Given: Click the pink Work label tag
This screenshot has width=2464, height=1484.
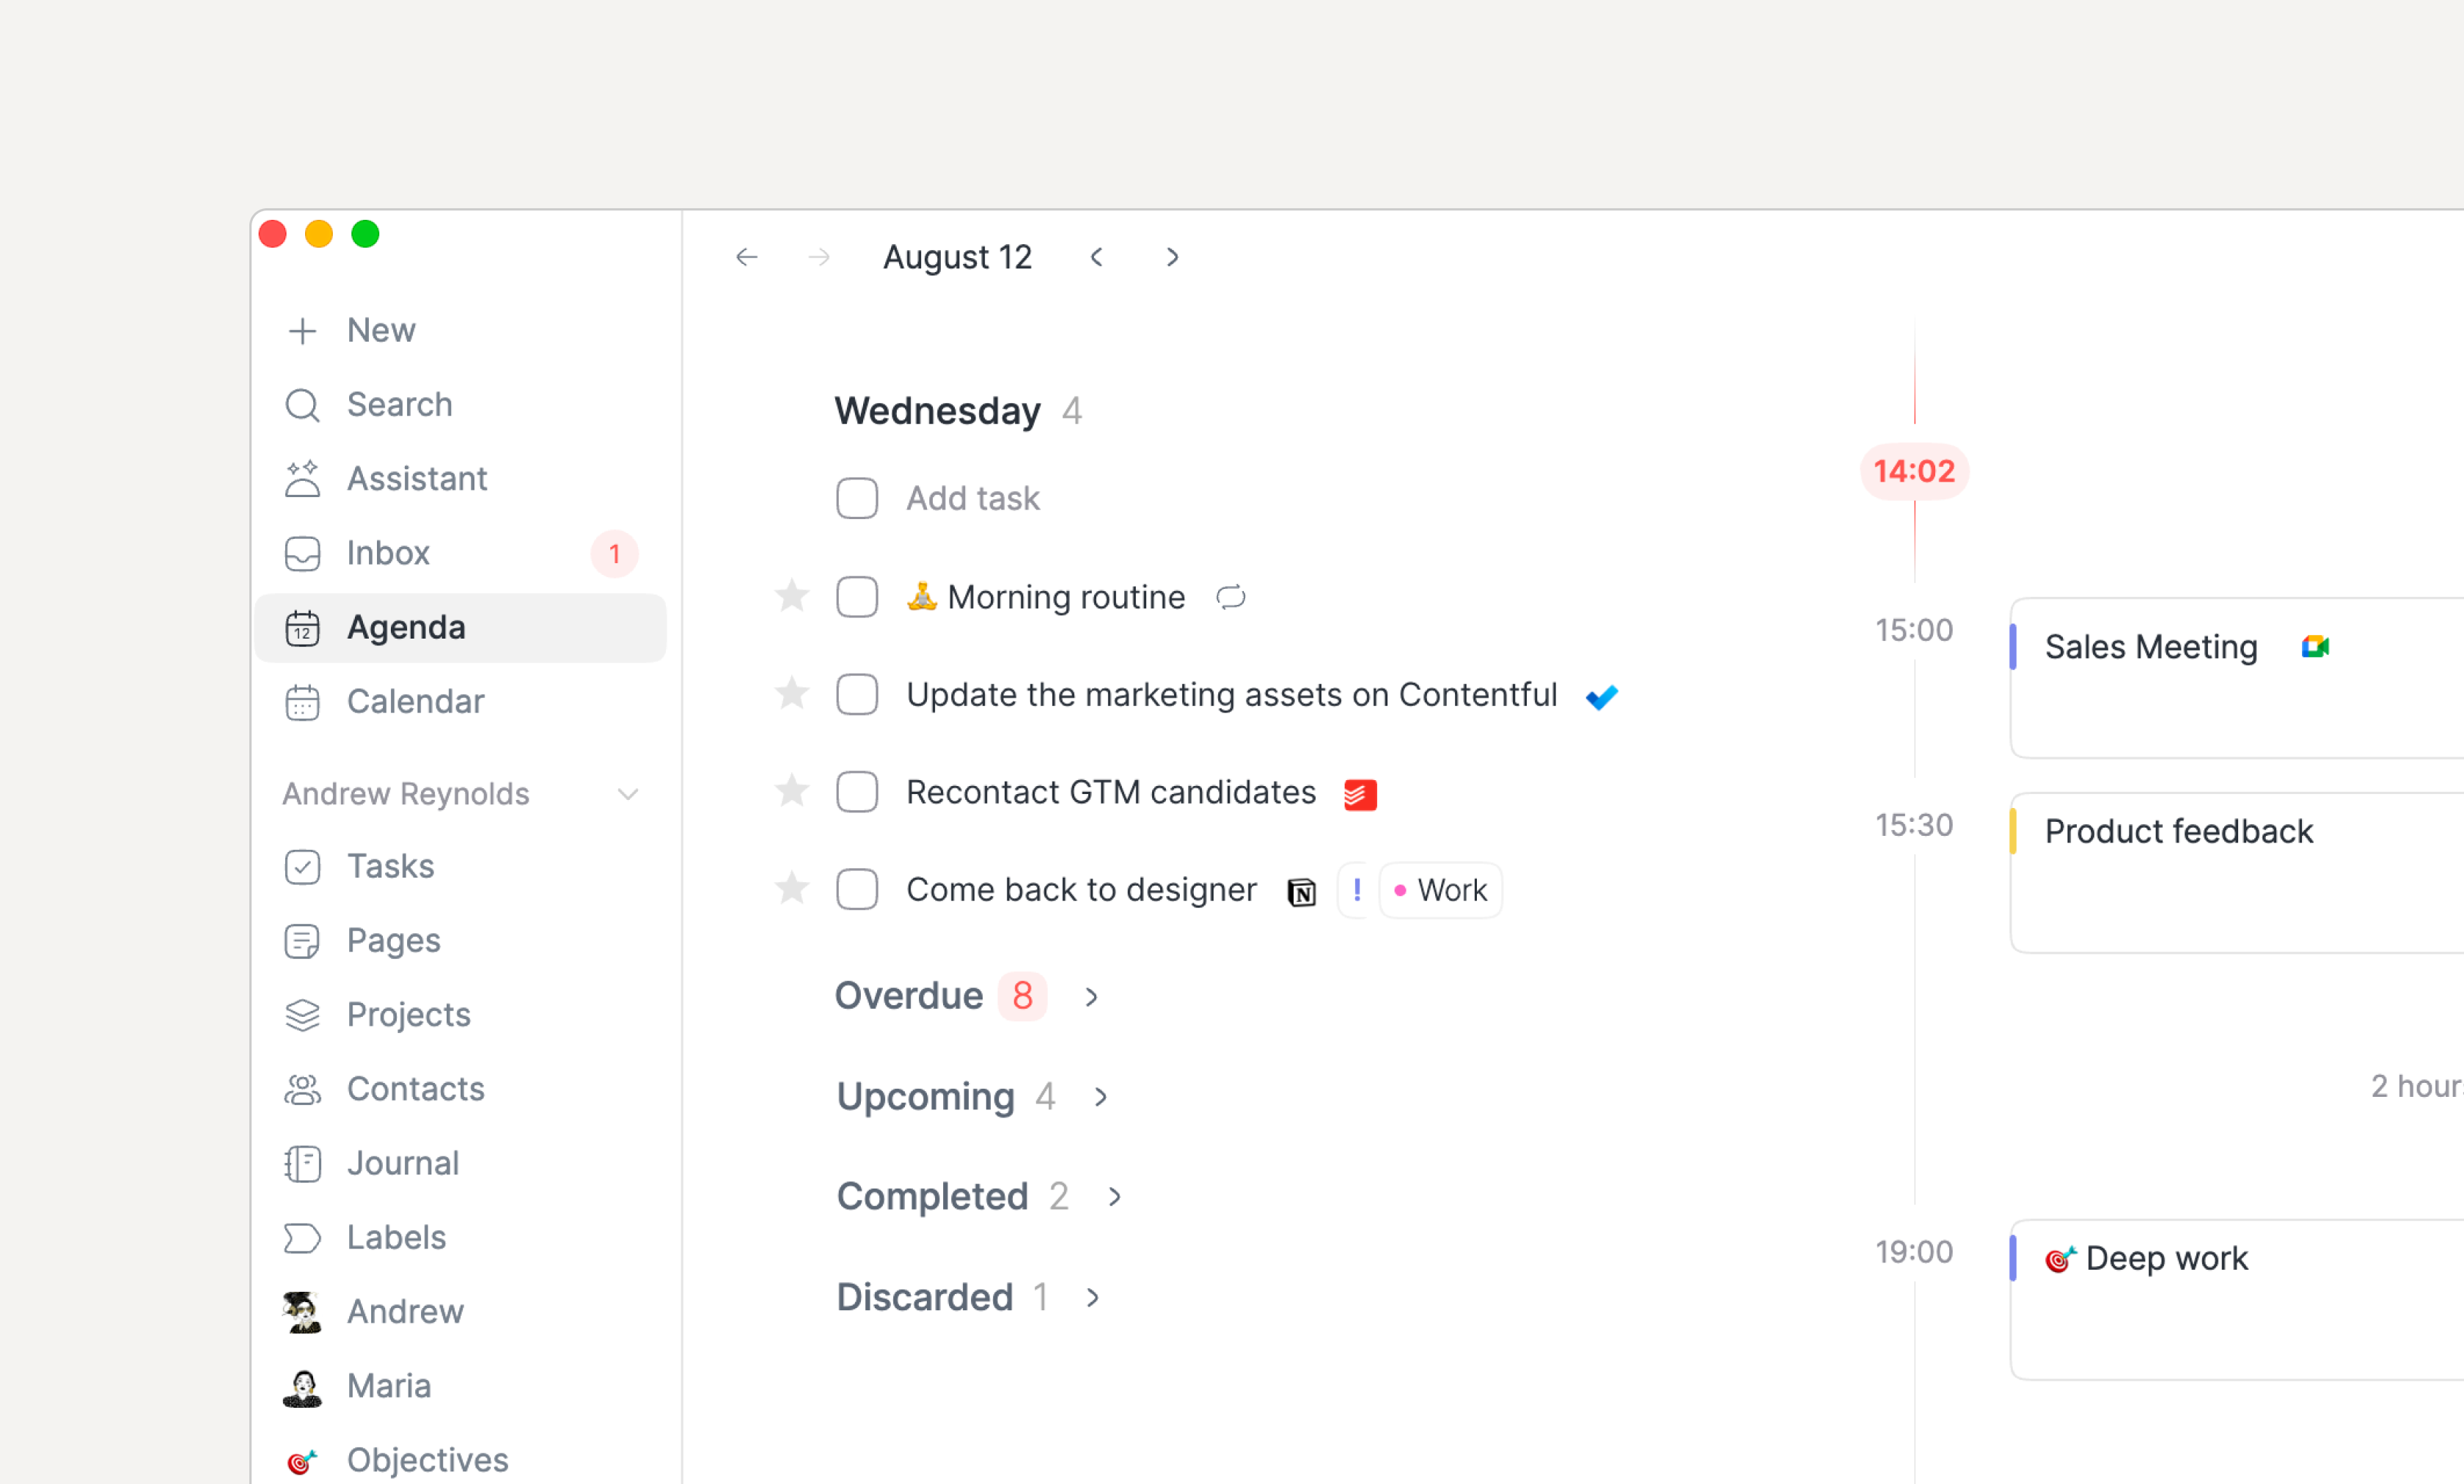Looking at the screenshot, I should pos(1441,889).
